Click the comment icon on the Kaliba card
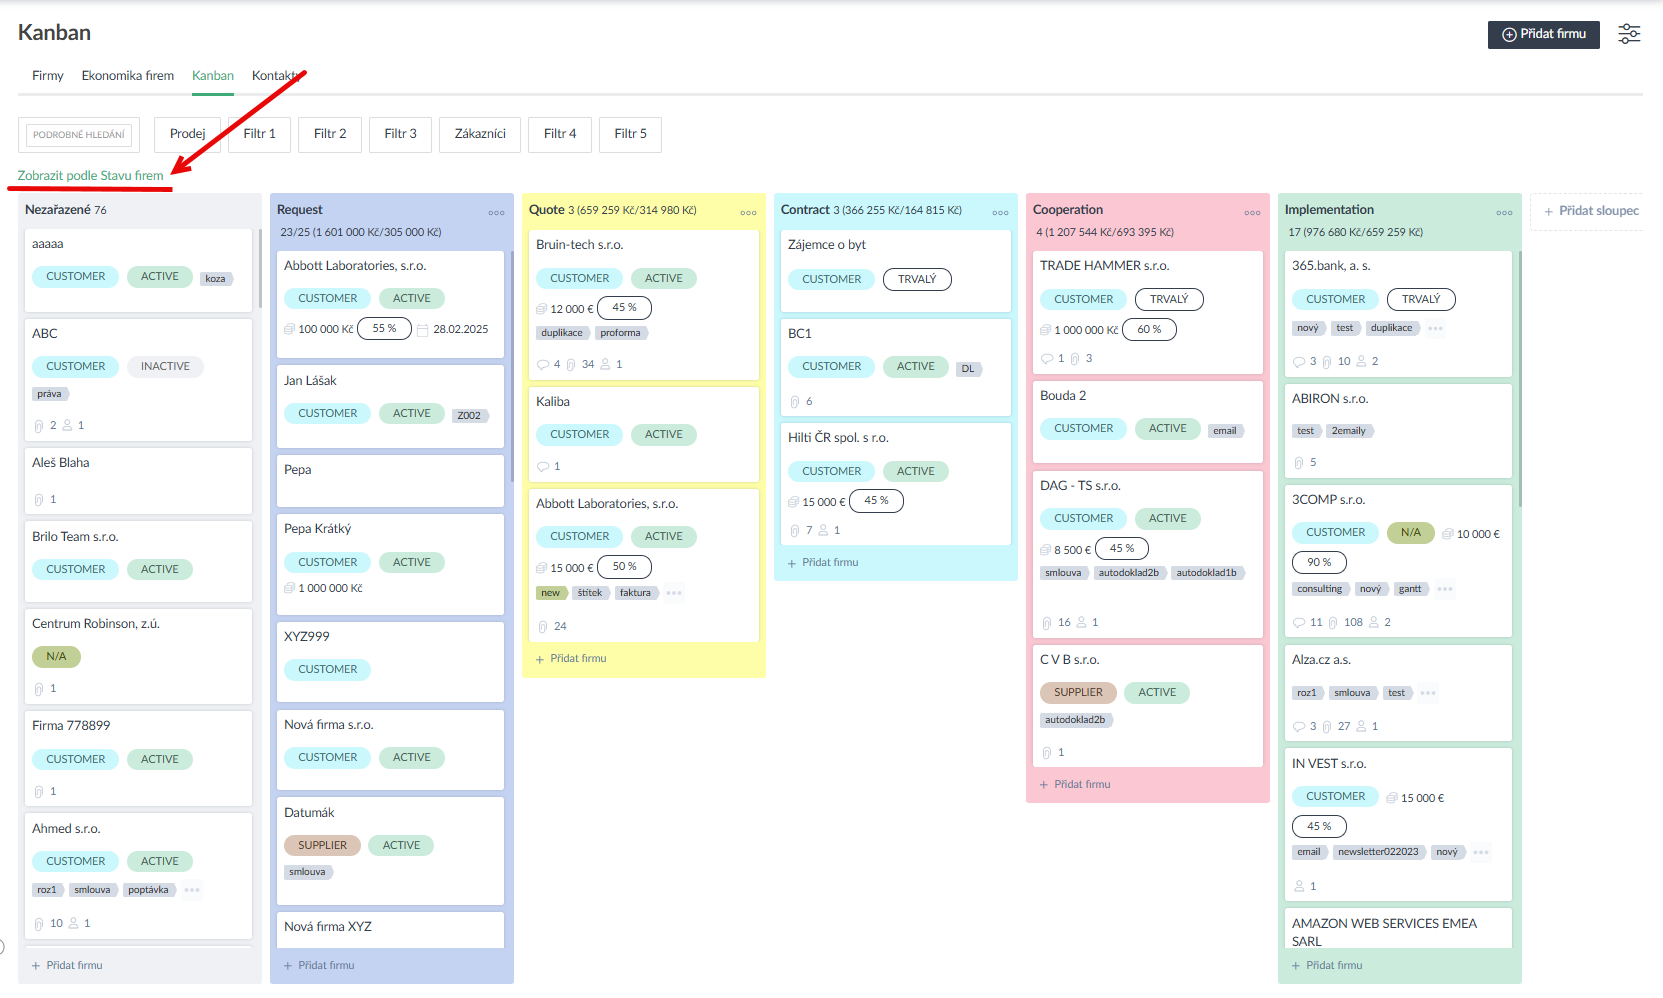 point(543,467)
